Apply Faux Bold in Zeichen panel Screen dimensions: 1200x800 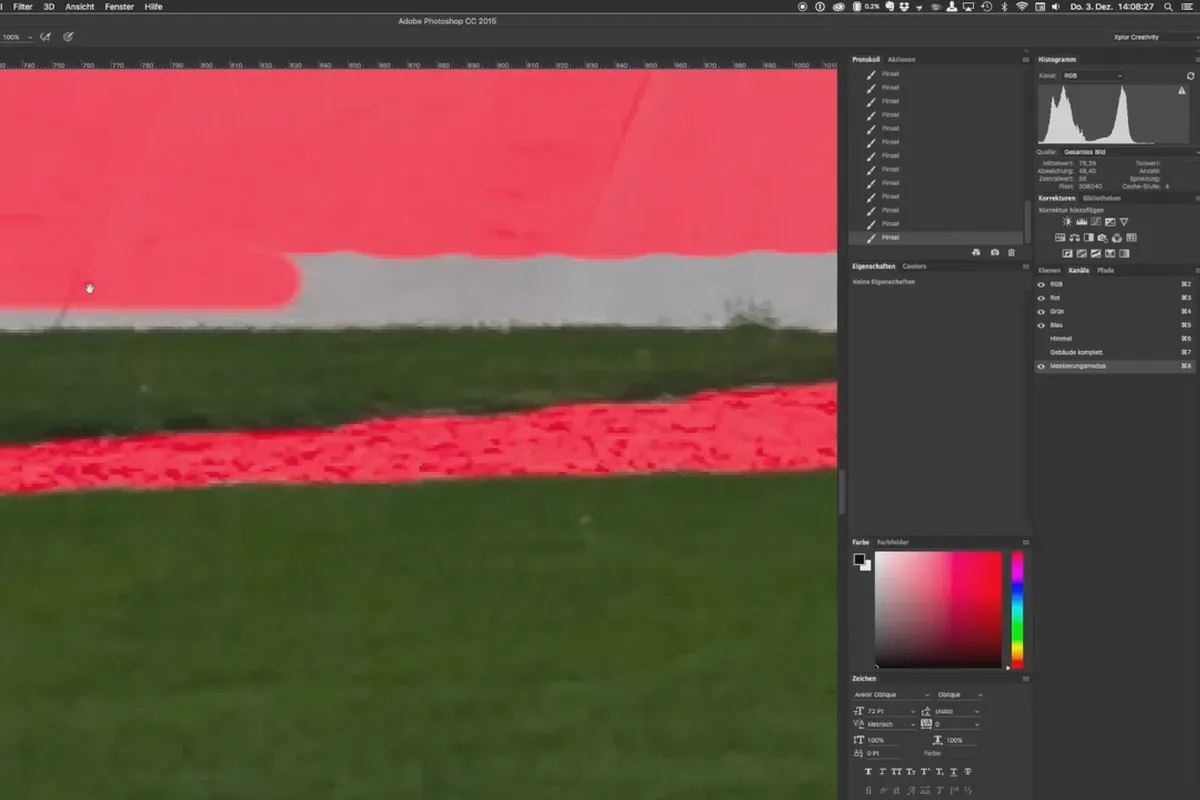(867, 772)
